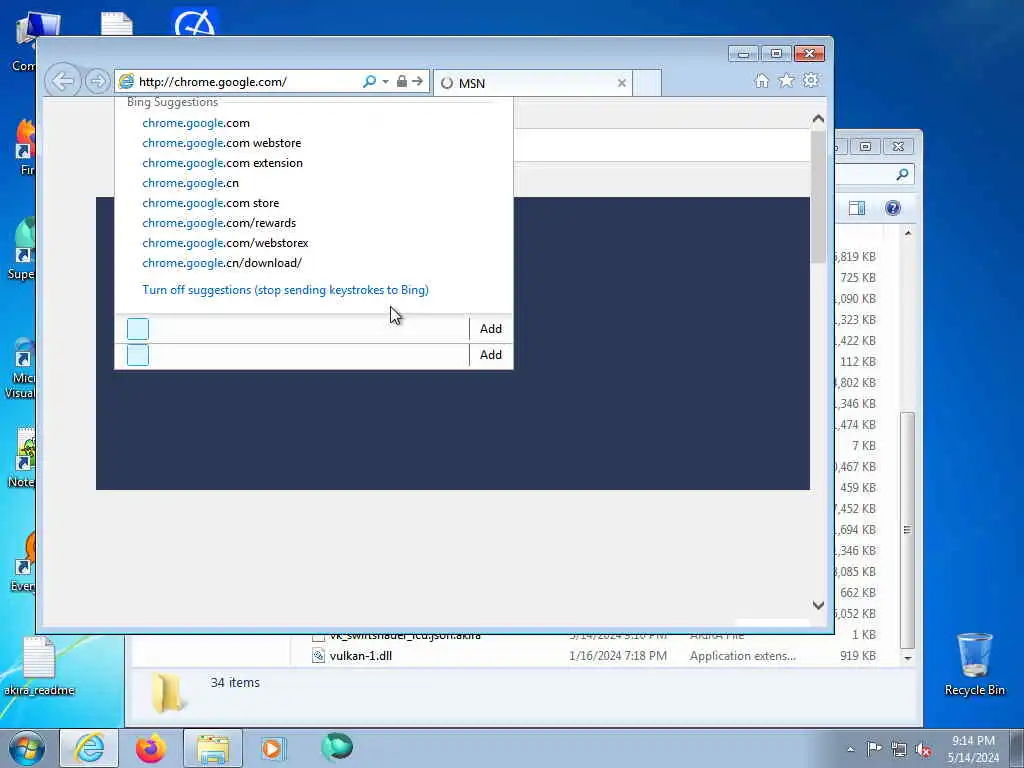Click Explorer file list scroll up arrow
Screen dimensions: 1024x768
(908, 233)
